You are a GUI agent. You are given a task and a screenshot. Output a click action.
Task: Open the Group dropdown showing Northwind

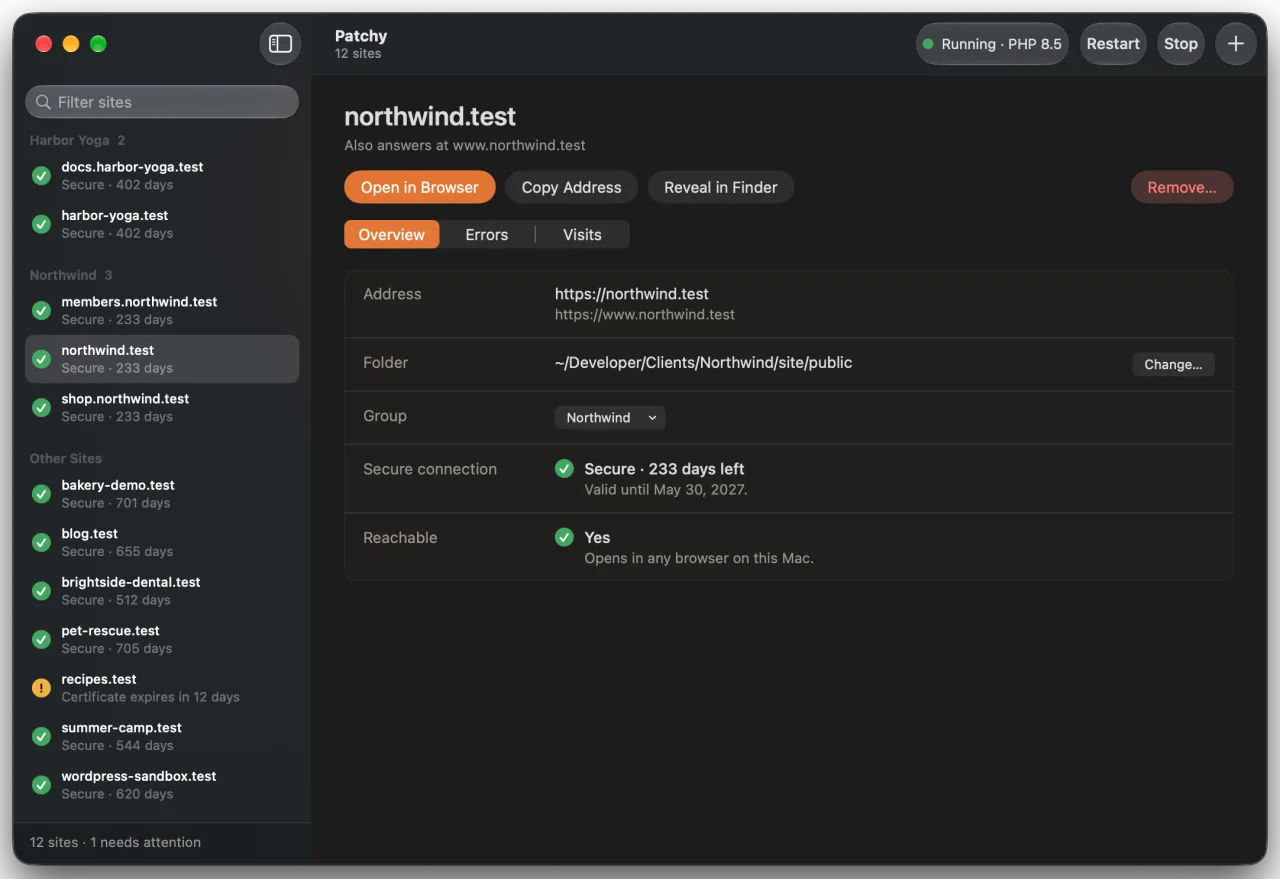tap(610, 418)
